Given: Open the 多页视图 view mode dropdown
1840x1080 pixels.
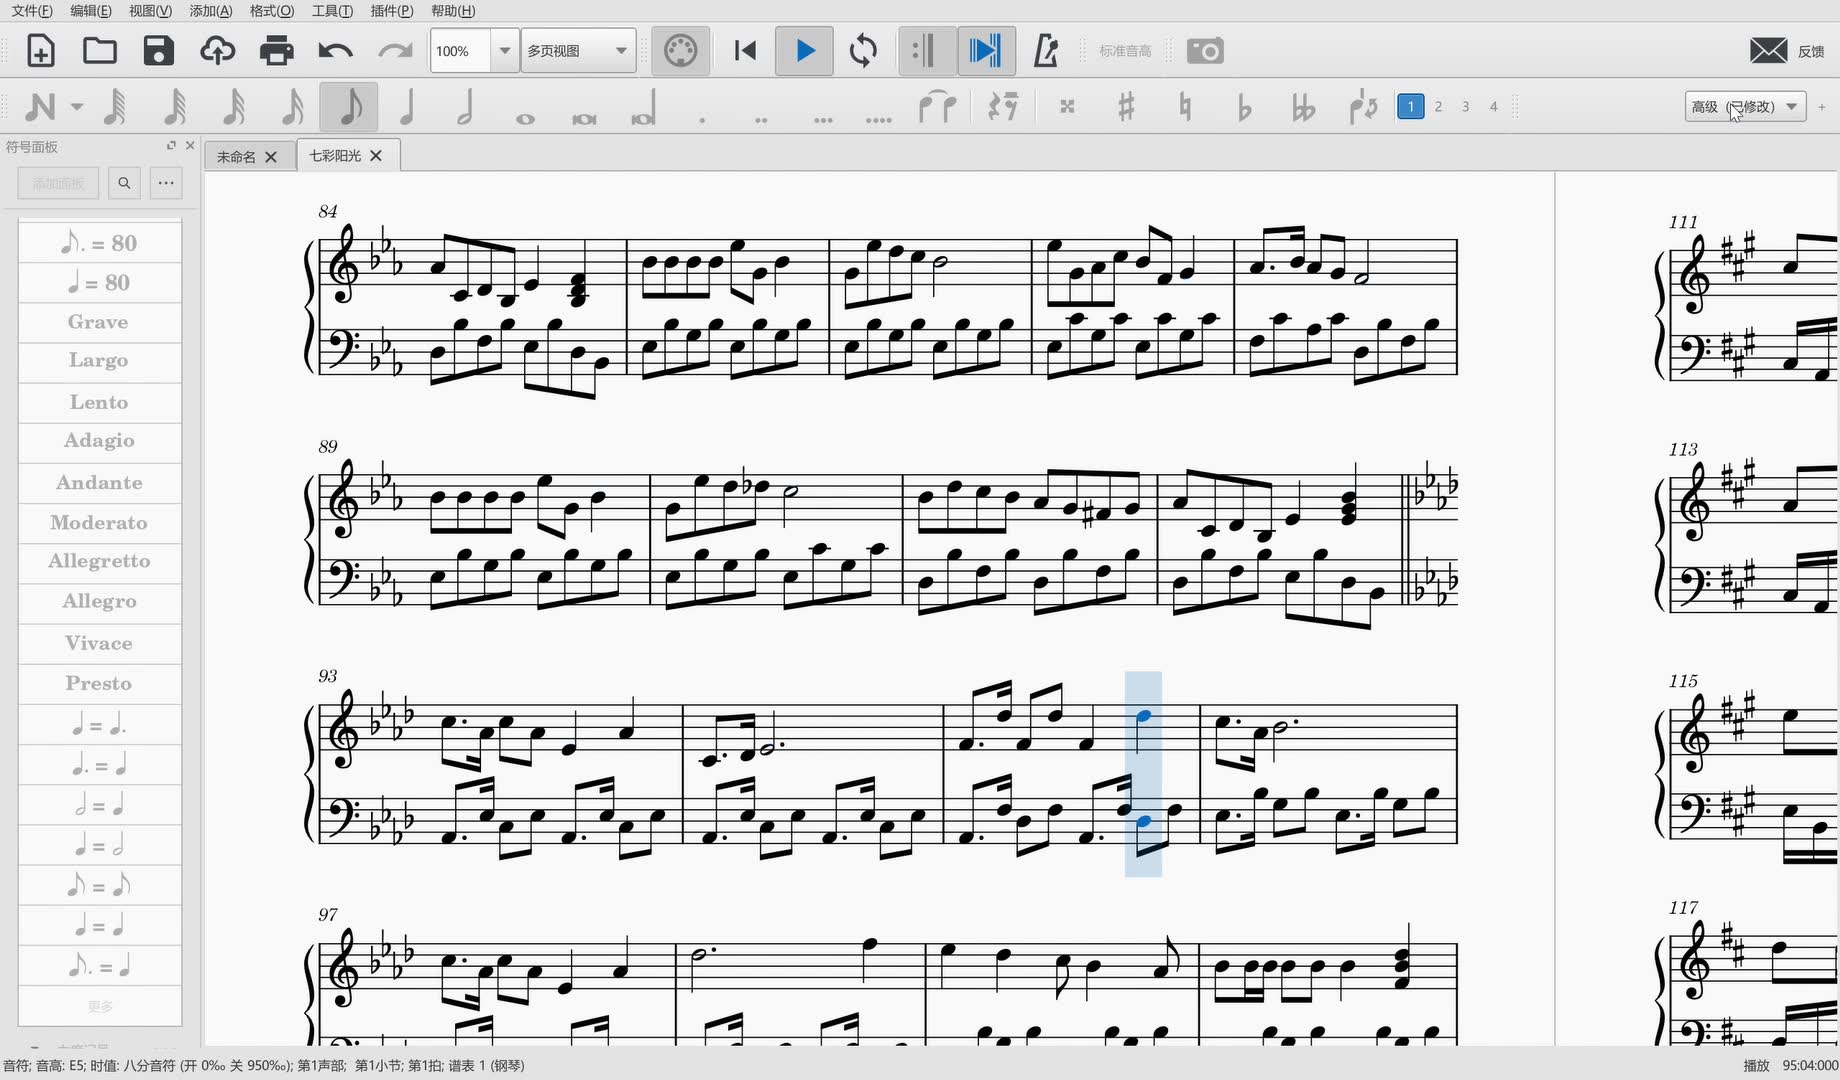Looking at the screenshot, I should pos(579,51).
